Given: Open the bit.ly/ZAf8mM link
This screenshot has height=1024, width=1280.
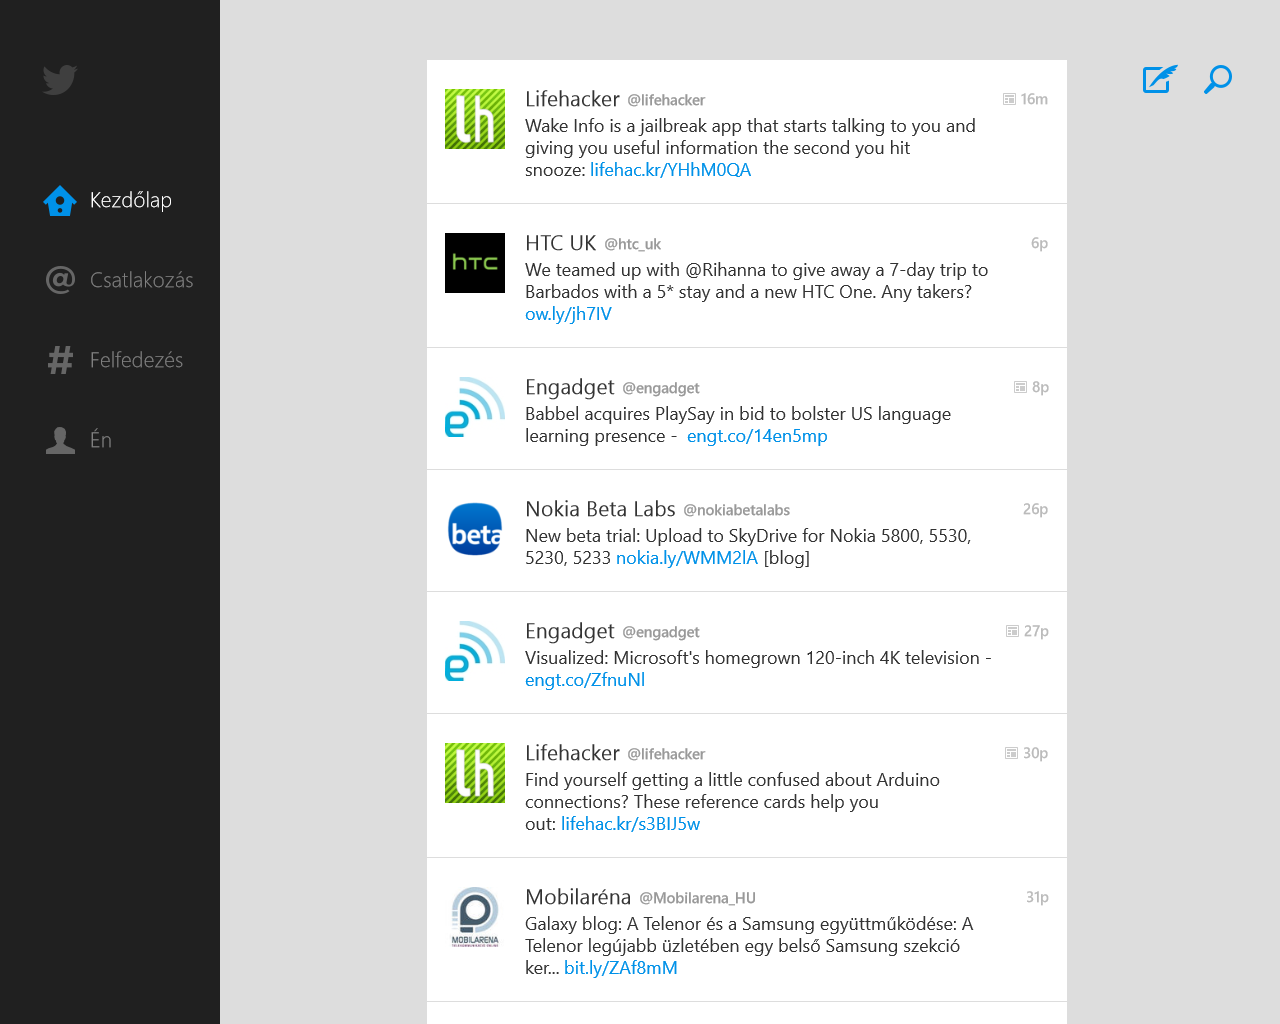Looking at the screenshot, I should [621, 968].
